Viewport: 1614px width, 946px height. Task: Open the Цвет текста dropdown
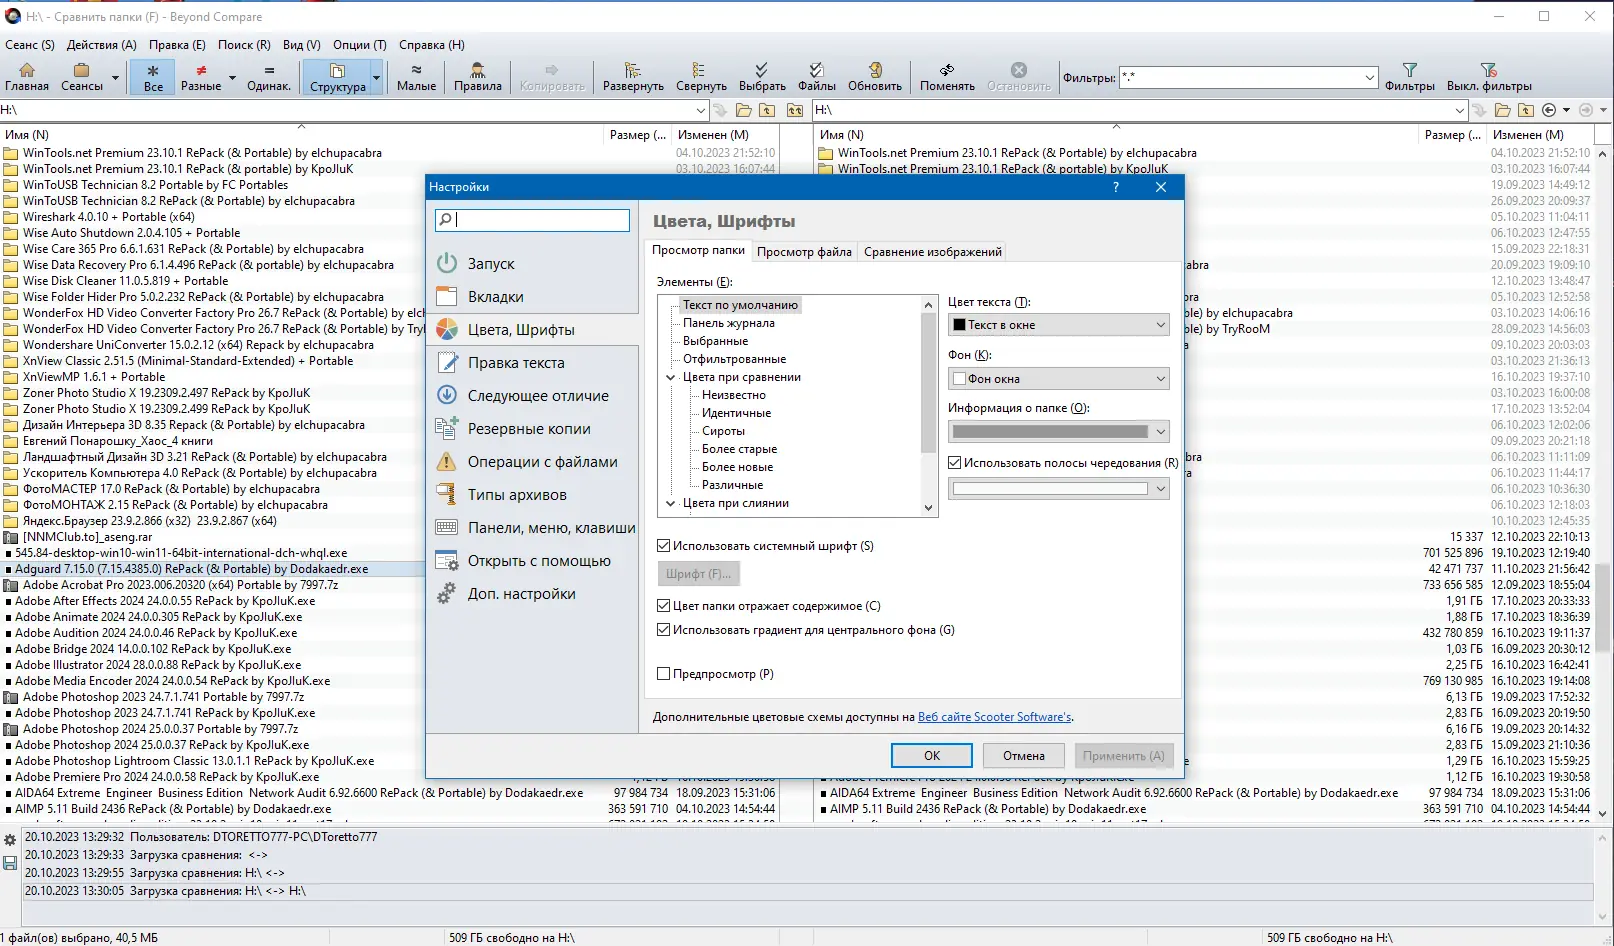1059,325
